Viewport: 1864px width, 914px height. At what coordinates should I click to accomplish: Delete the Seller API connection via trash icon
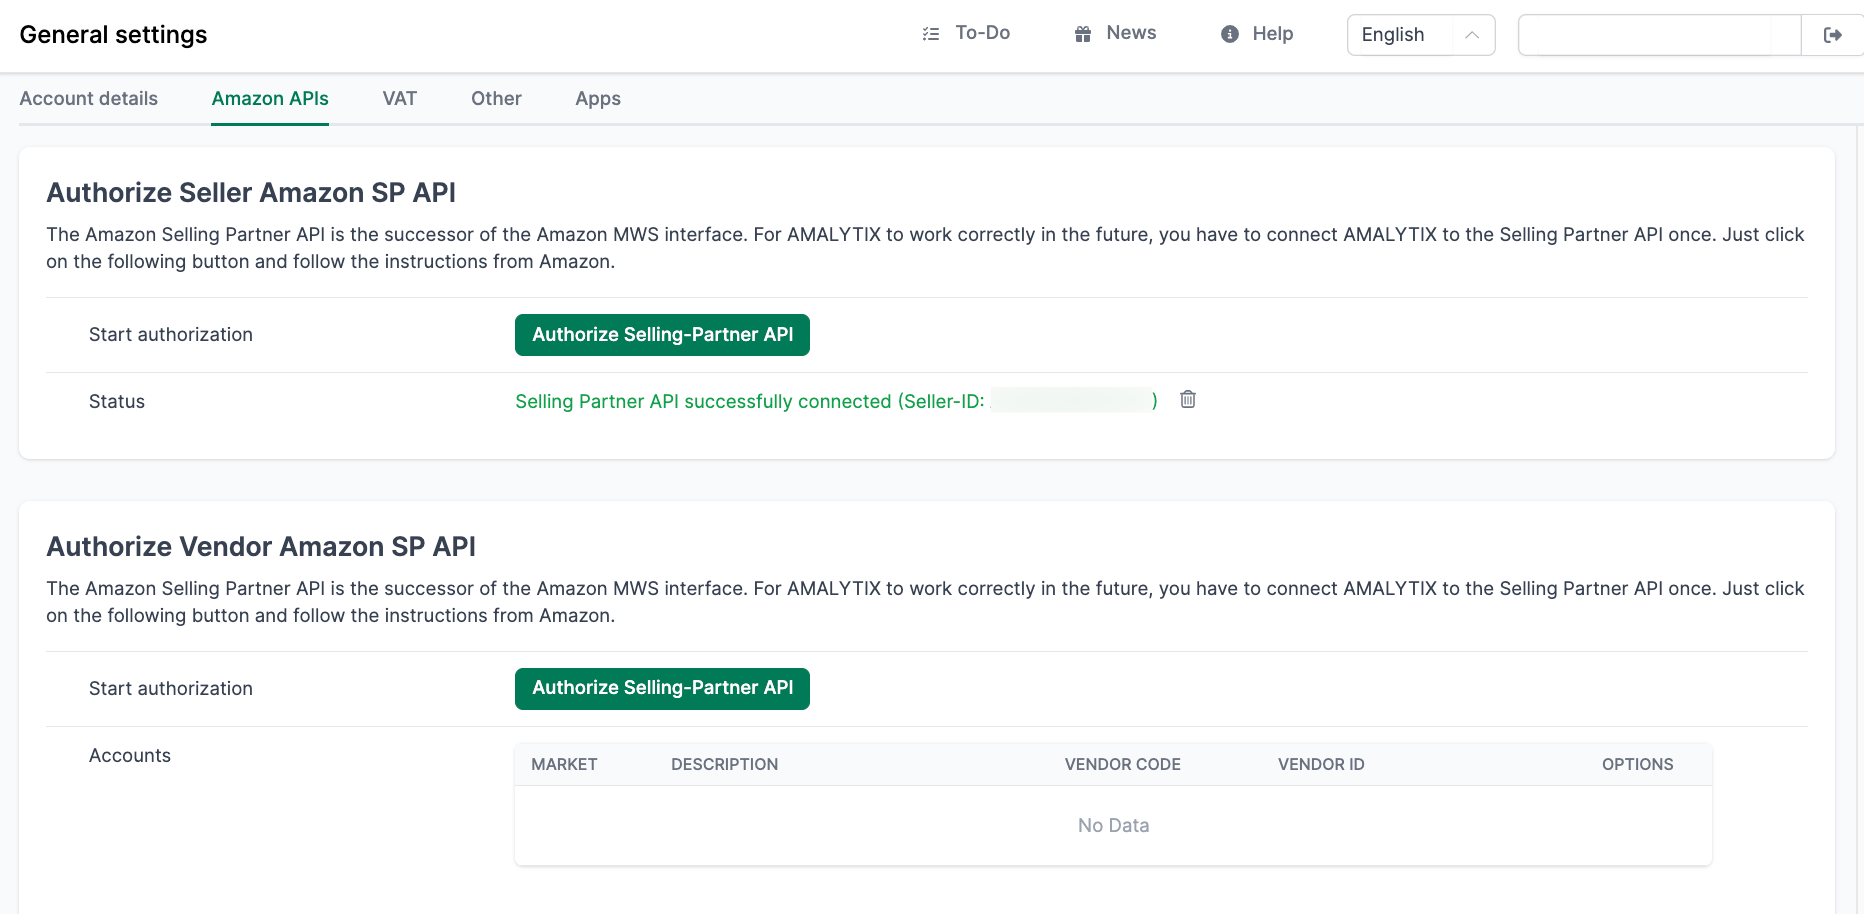[x=1188, y=399]
